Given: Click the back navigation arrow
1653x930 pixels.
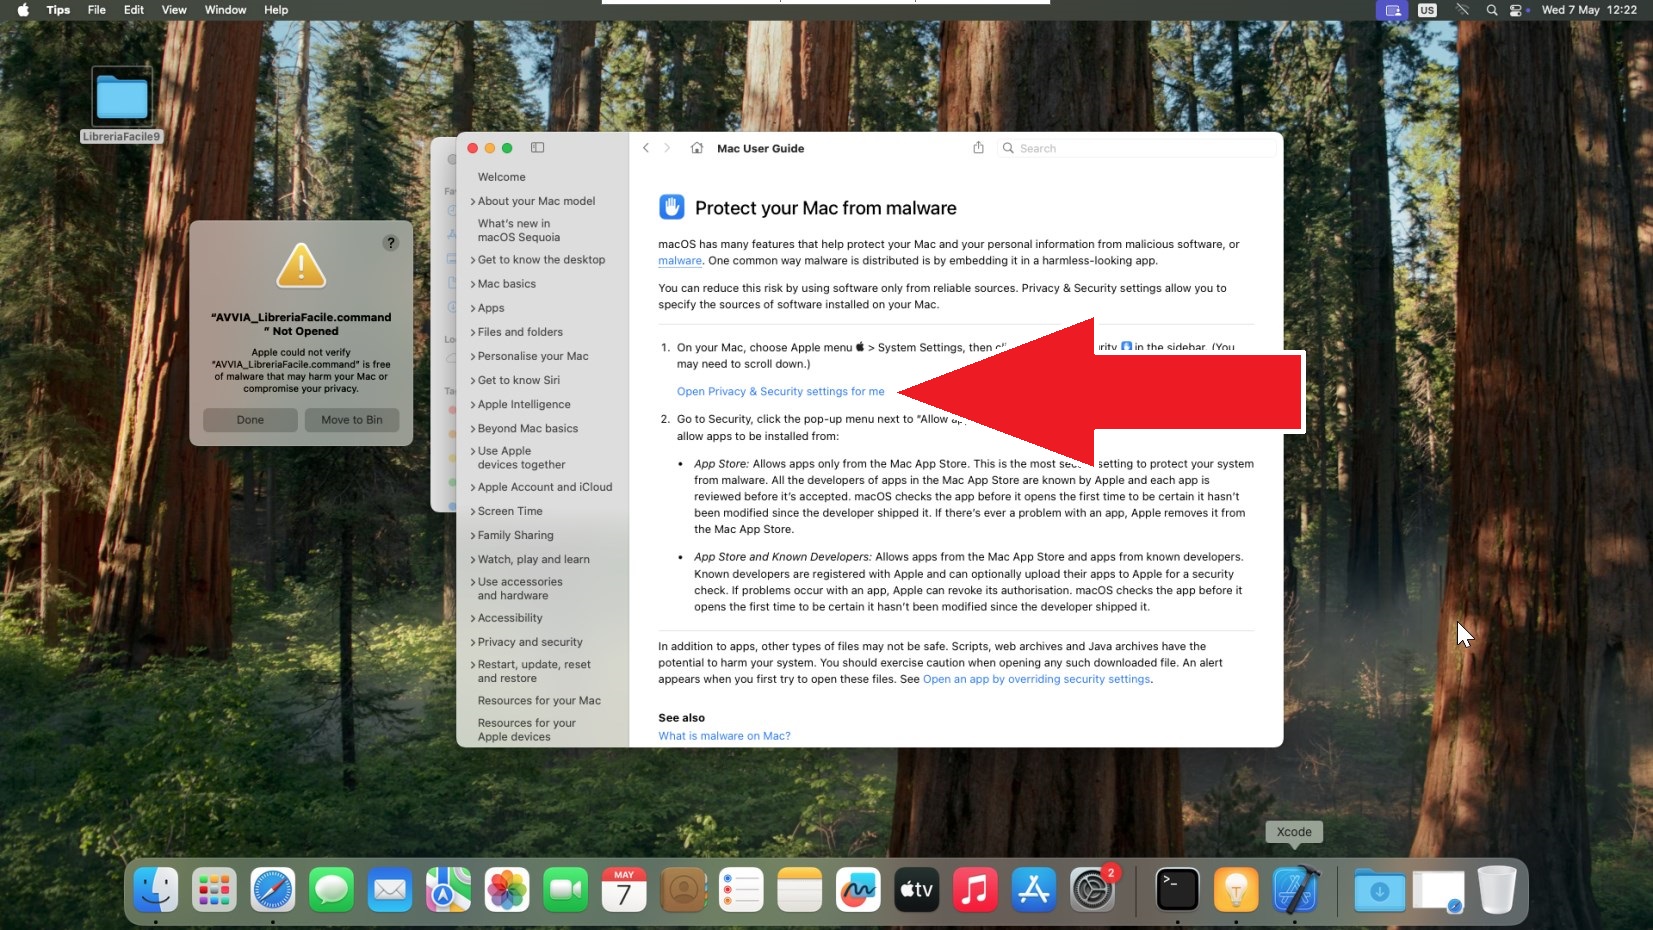Looking at the screenshot, I should pos(646,148).
